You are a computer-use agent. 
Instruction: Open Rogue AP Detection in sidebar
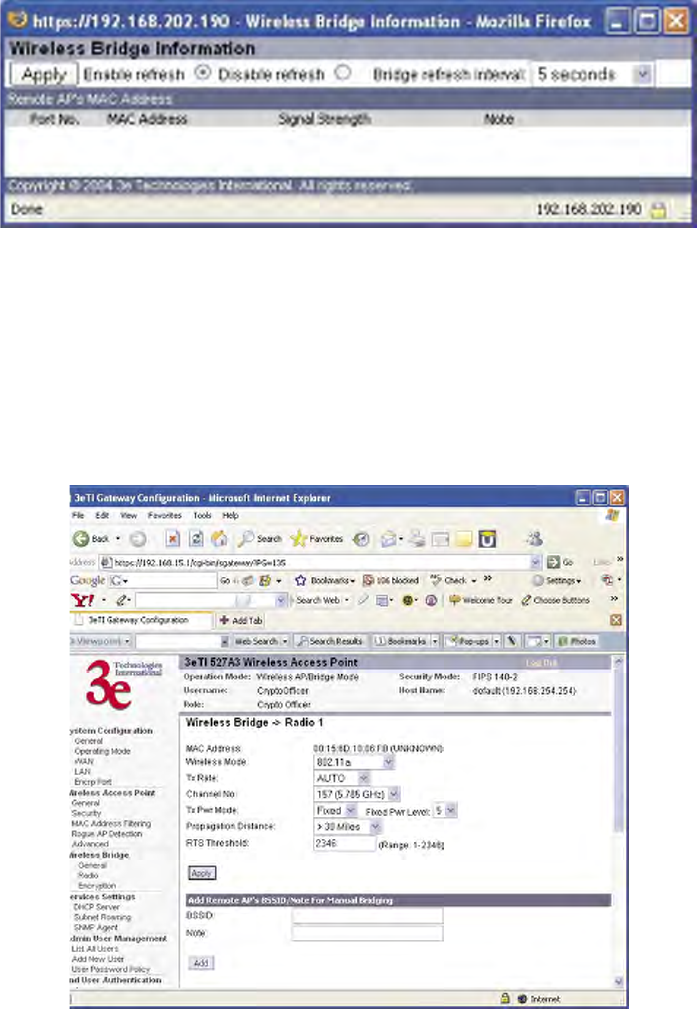point(107,834)
